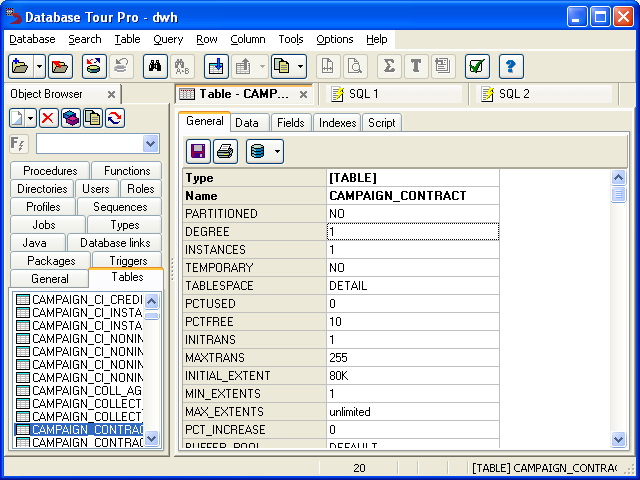Click the Import data icon with blue arrow
Image resolution: width=640 pixels, height=480 pixels.
(216, 66)
